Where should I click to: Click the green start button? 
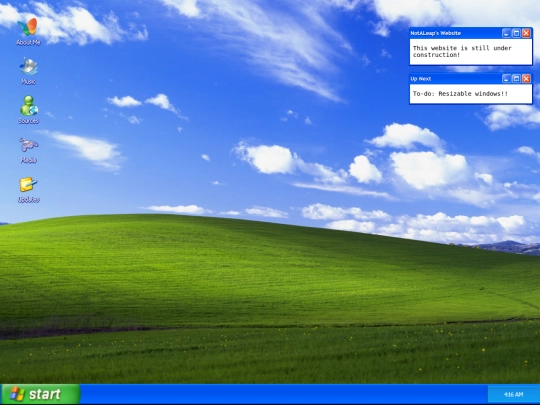point(41,394)
